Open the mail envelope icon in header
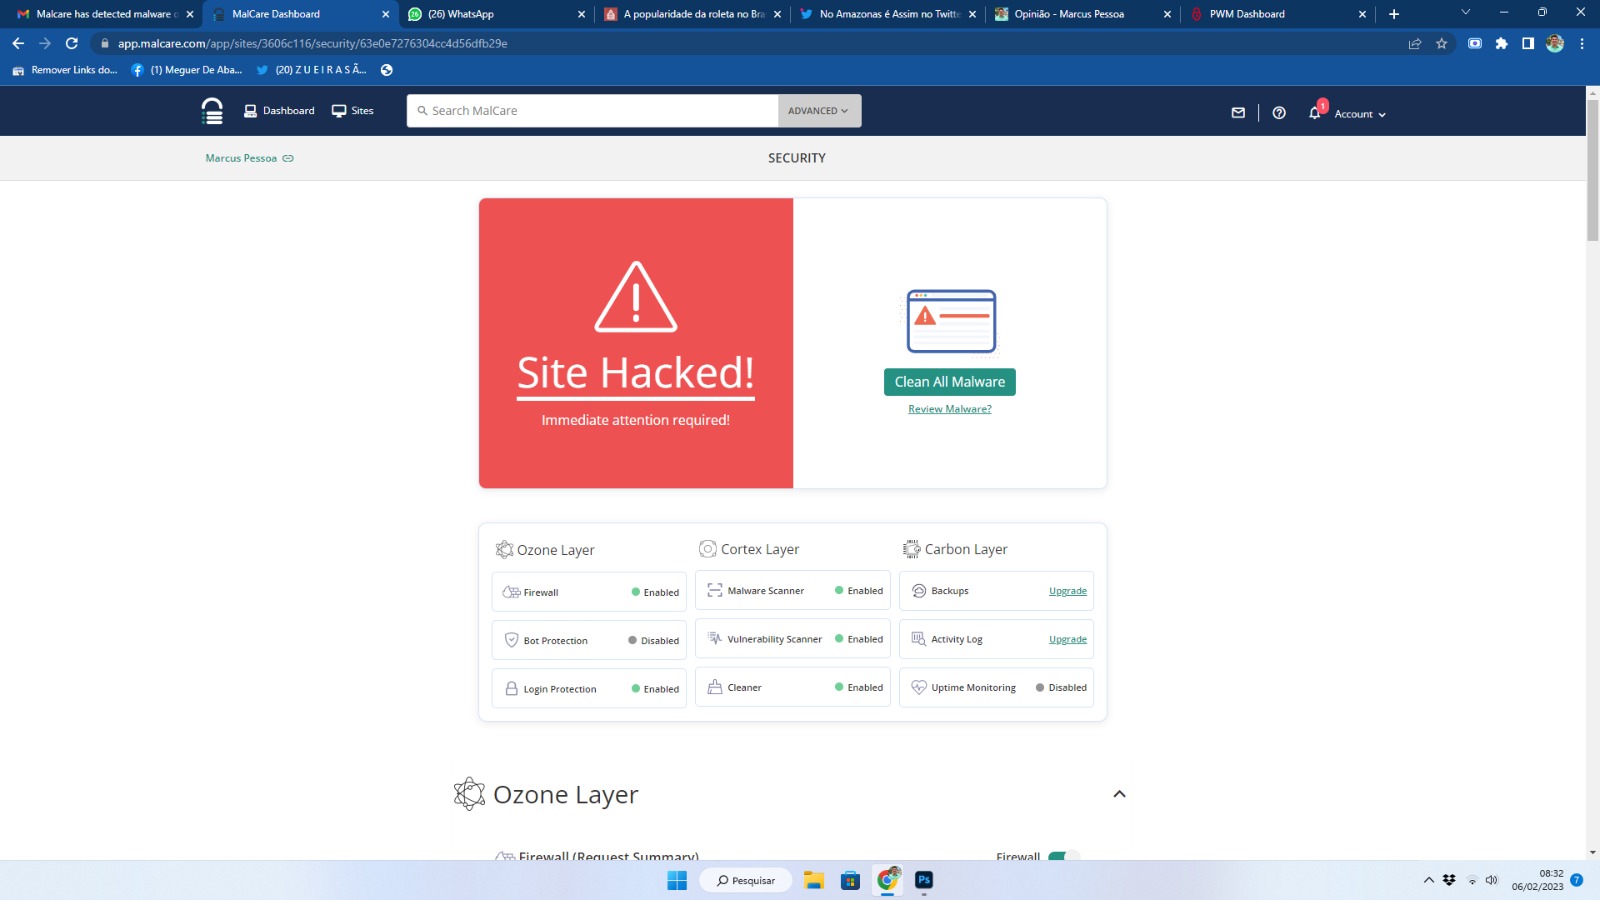Screen dimensions: 1600x900 pos(1238,113)
